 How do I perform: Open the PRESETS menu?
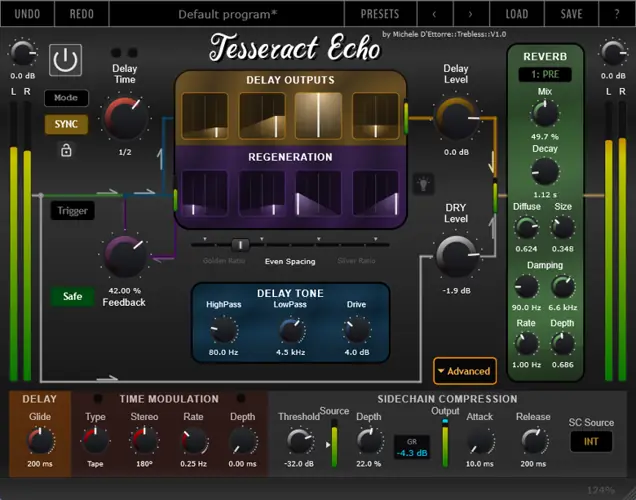(380, 14)
